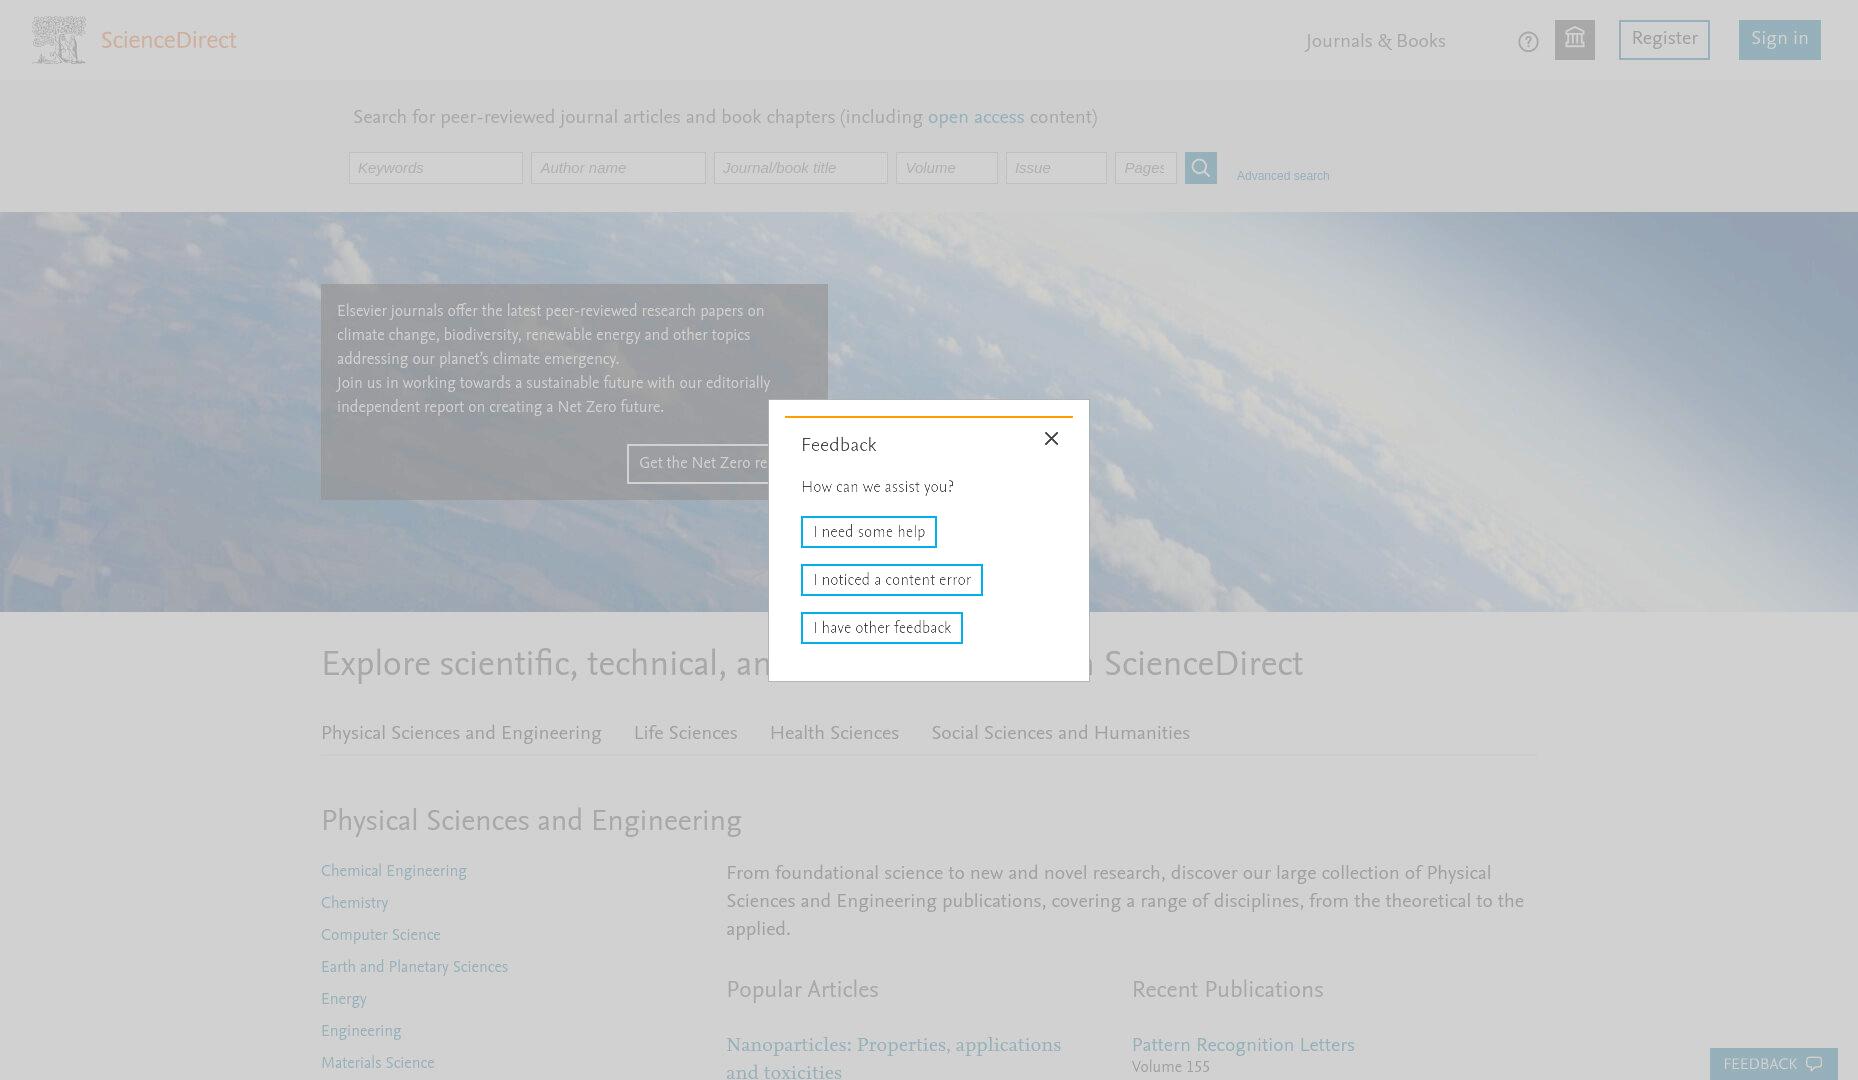Click the 'Recent Publications' heading

1228,991
